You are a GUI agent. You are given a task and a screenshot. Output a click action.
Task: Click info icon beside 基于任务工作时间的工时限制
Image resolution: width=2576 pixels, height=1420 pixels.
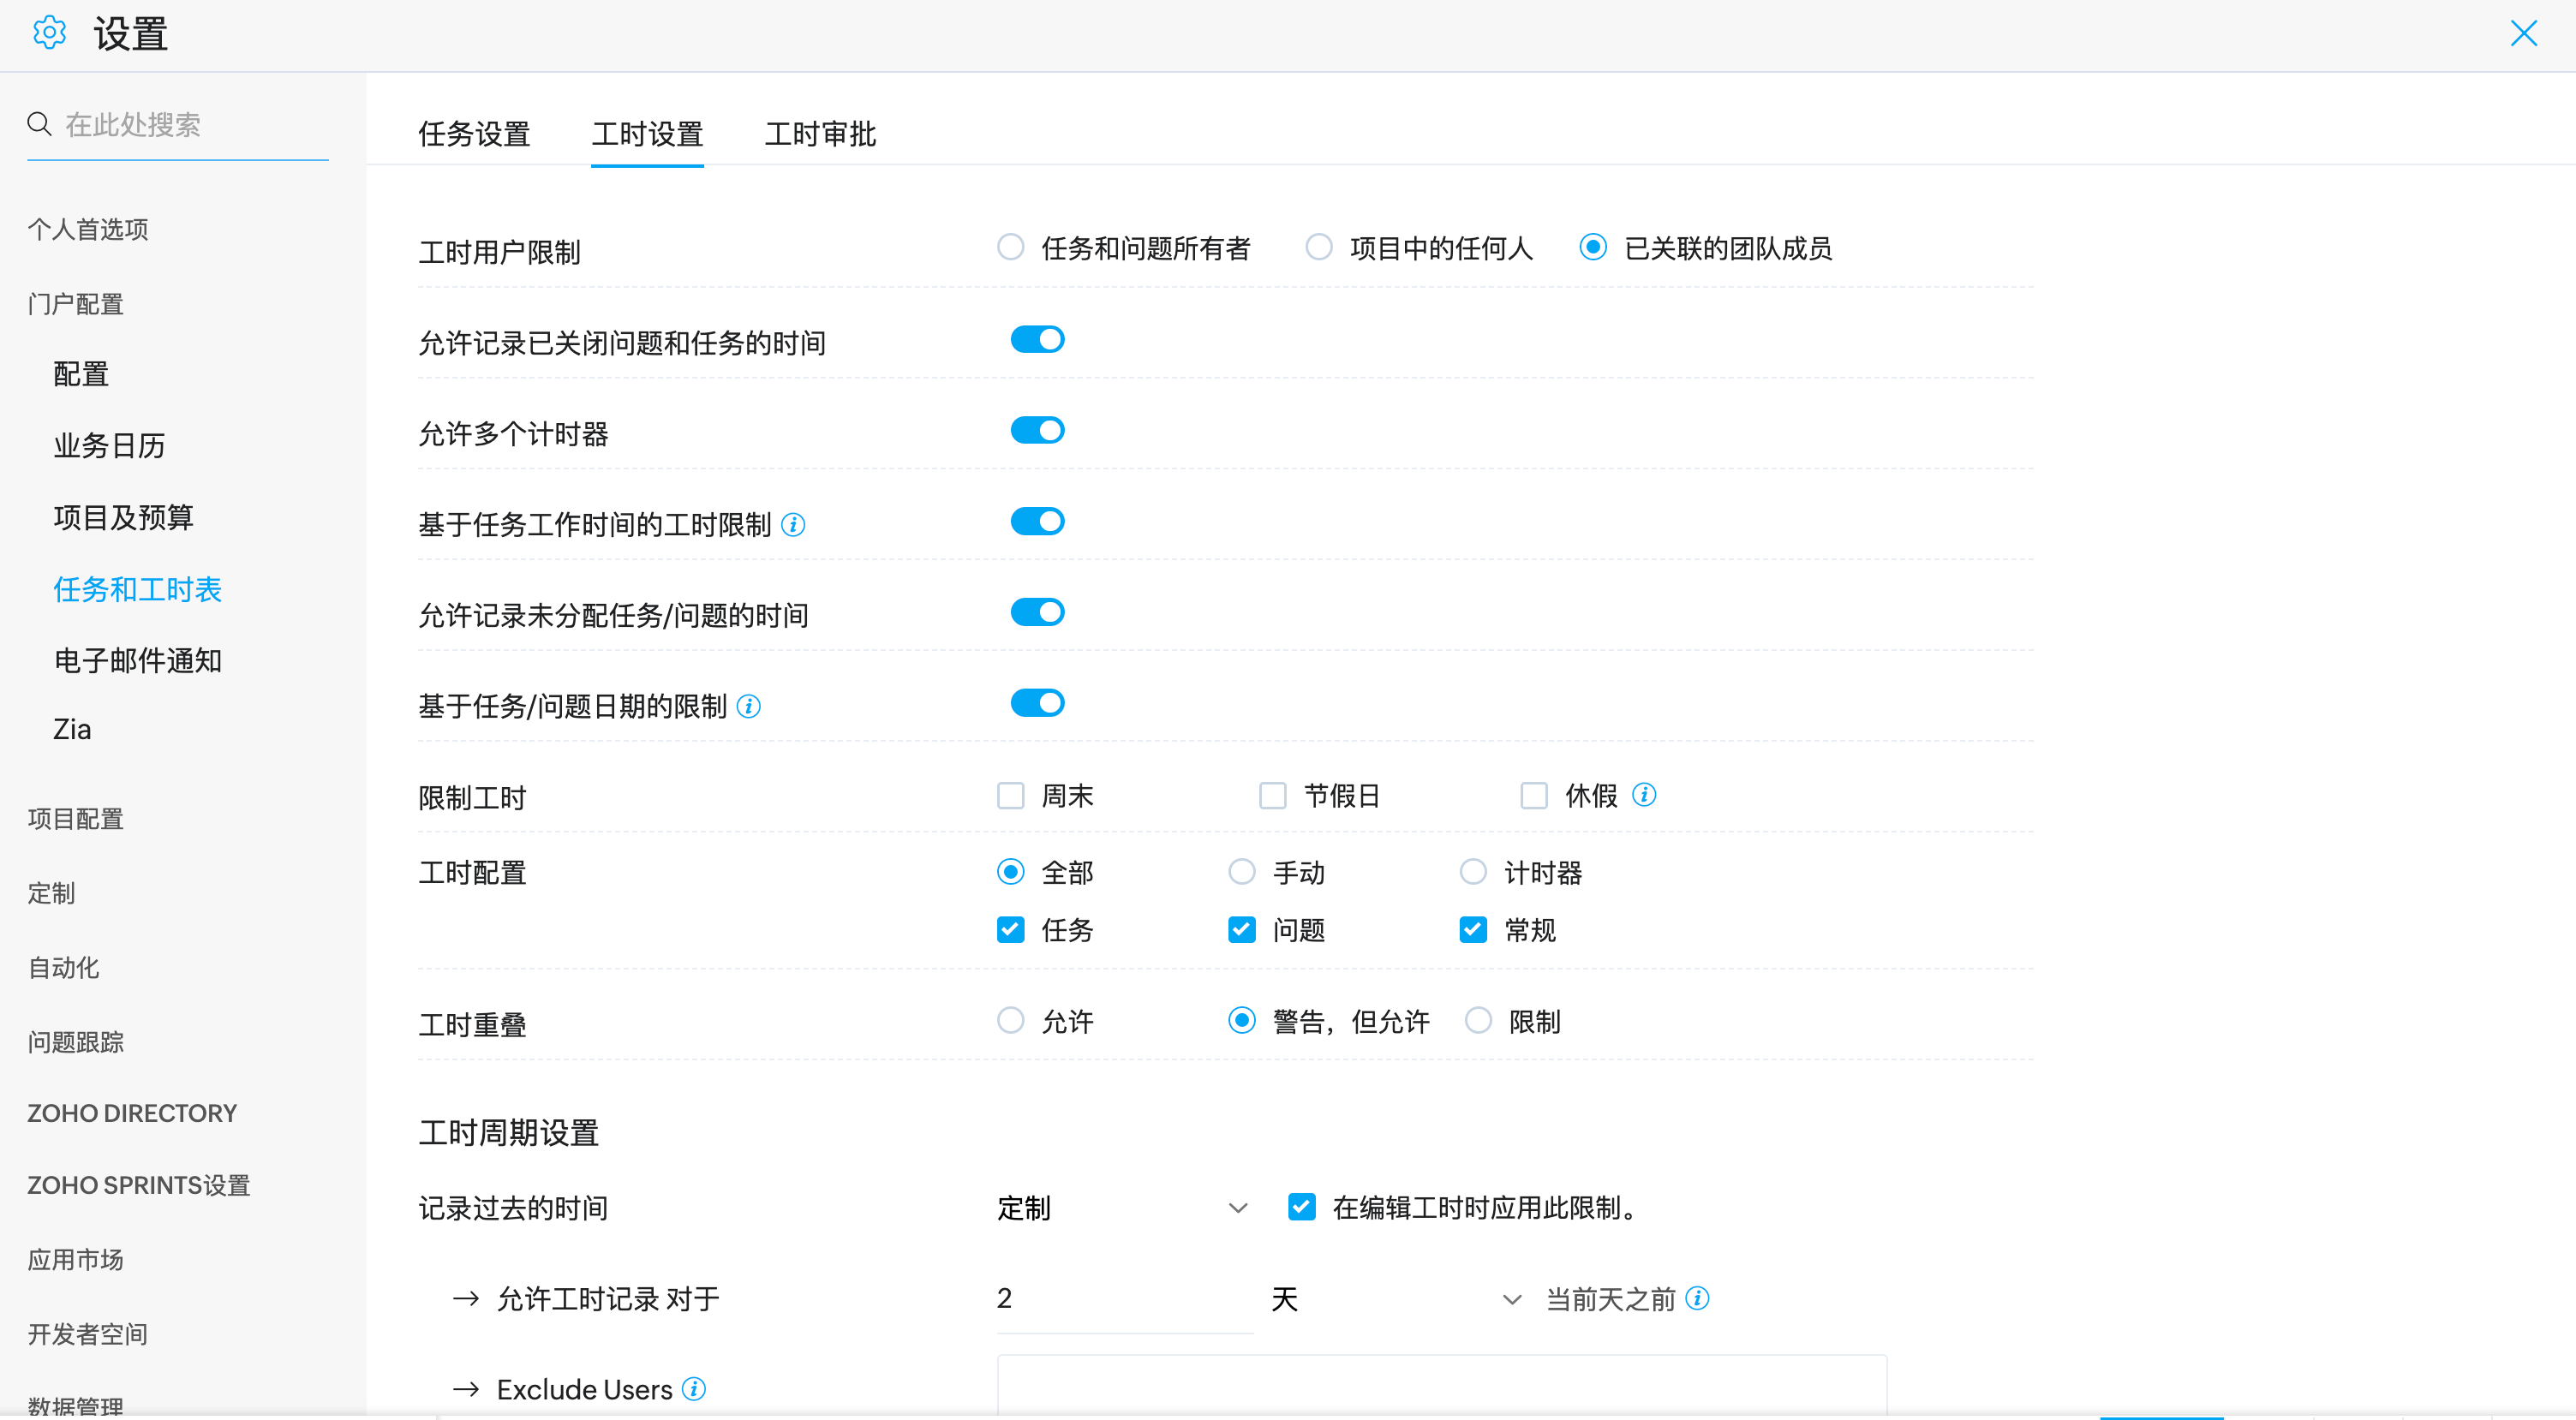point(793,524)
